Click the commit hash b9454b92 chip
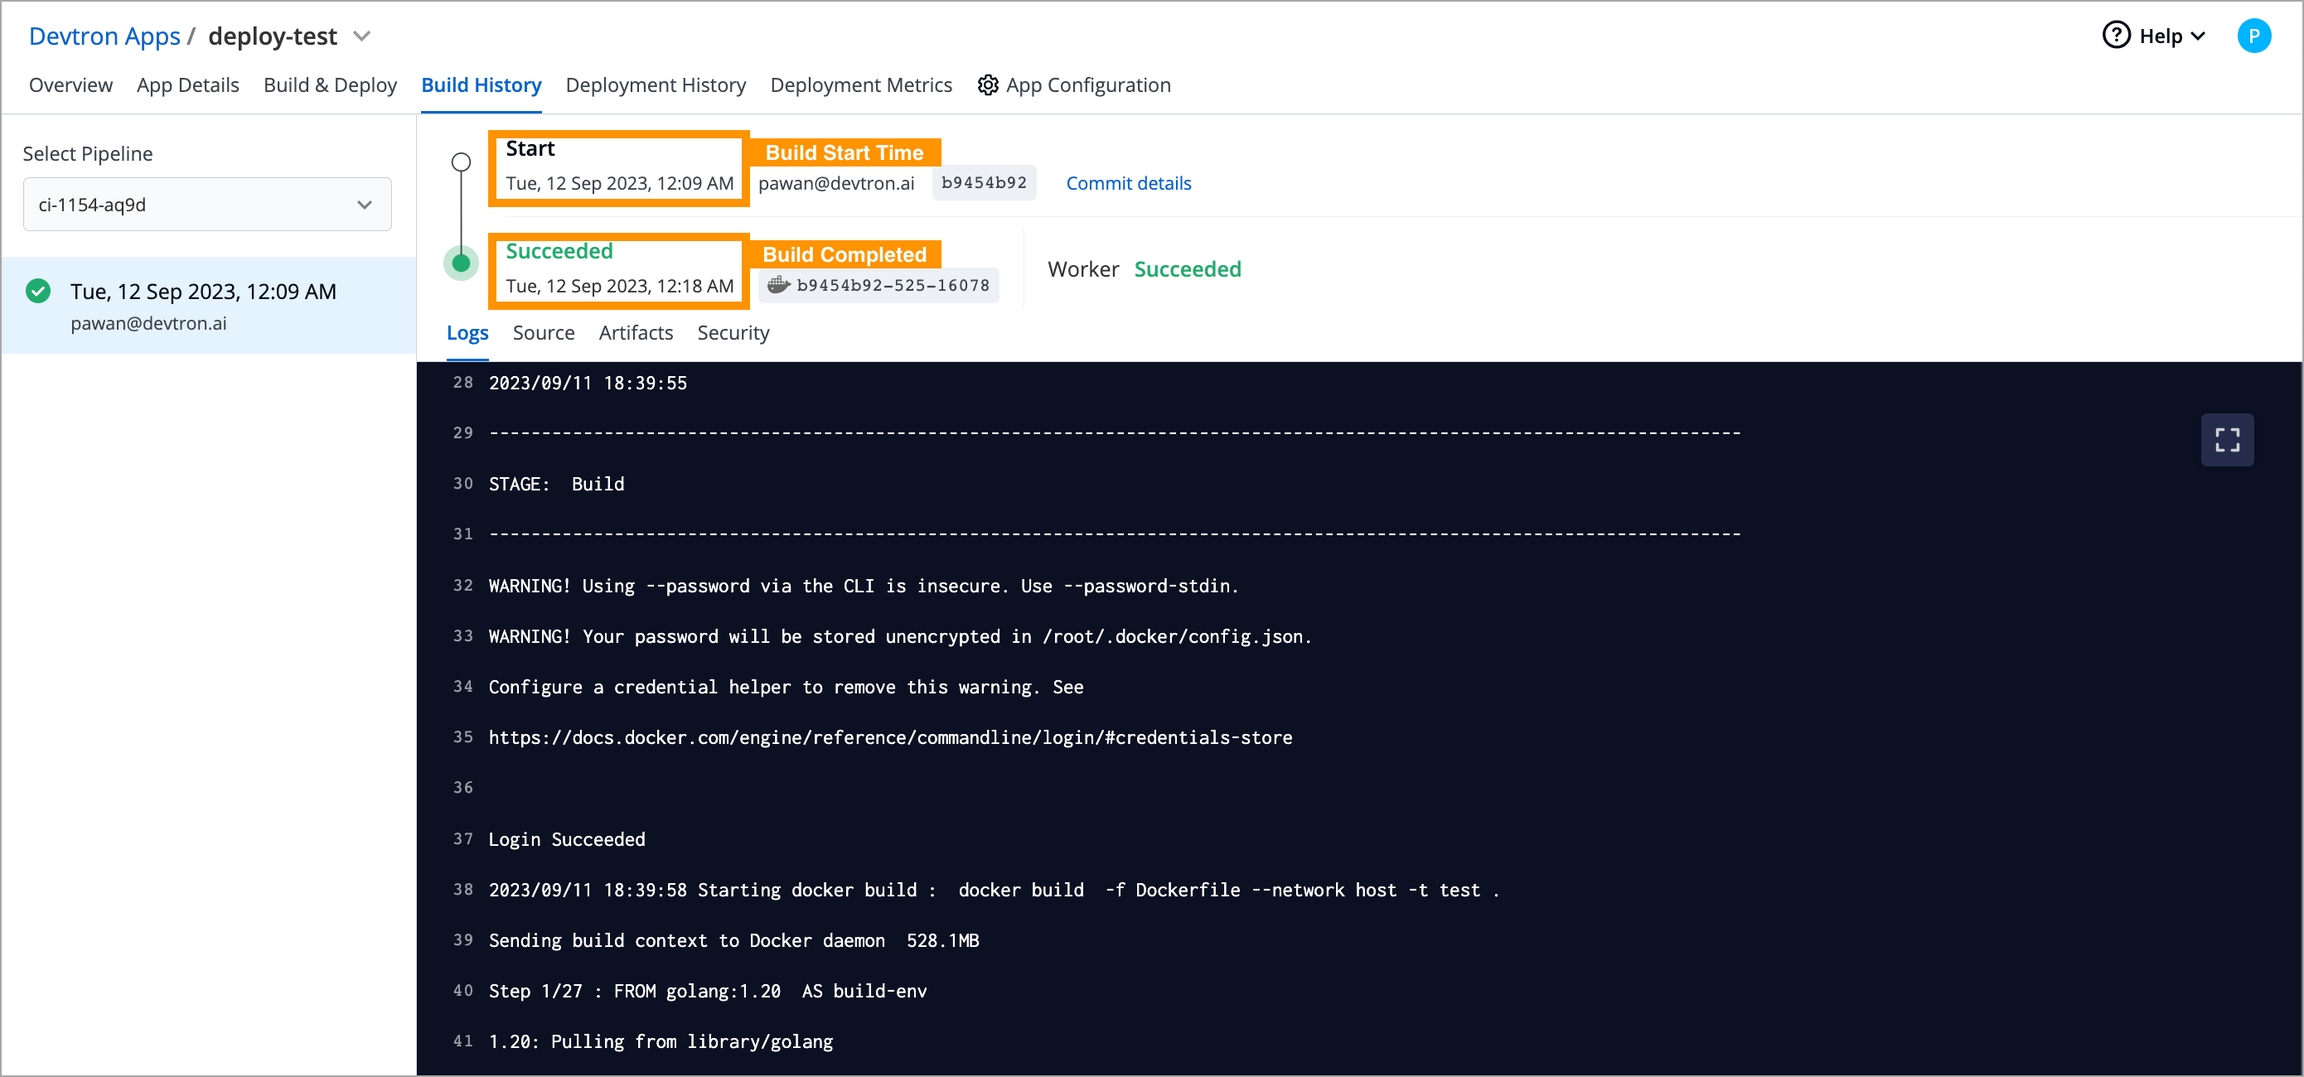 click(x=984, y=183)
